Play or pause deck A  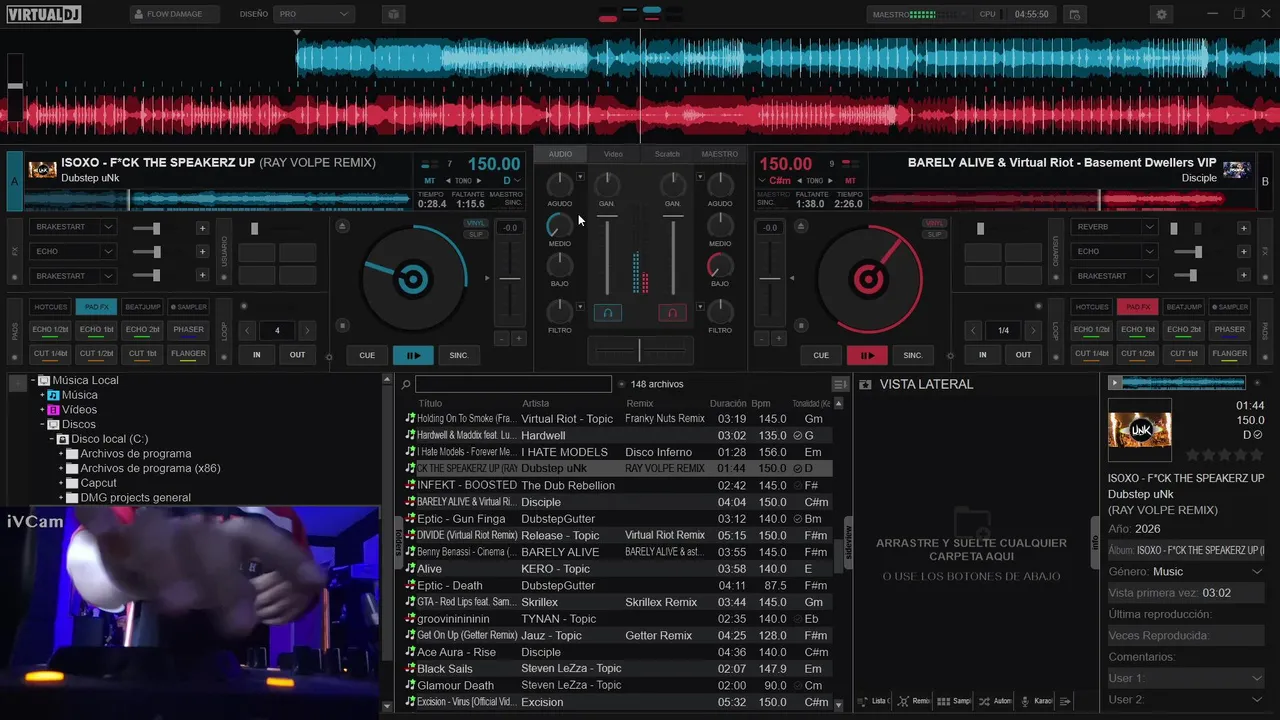[413, 355]
